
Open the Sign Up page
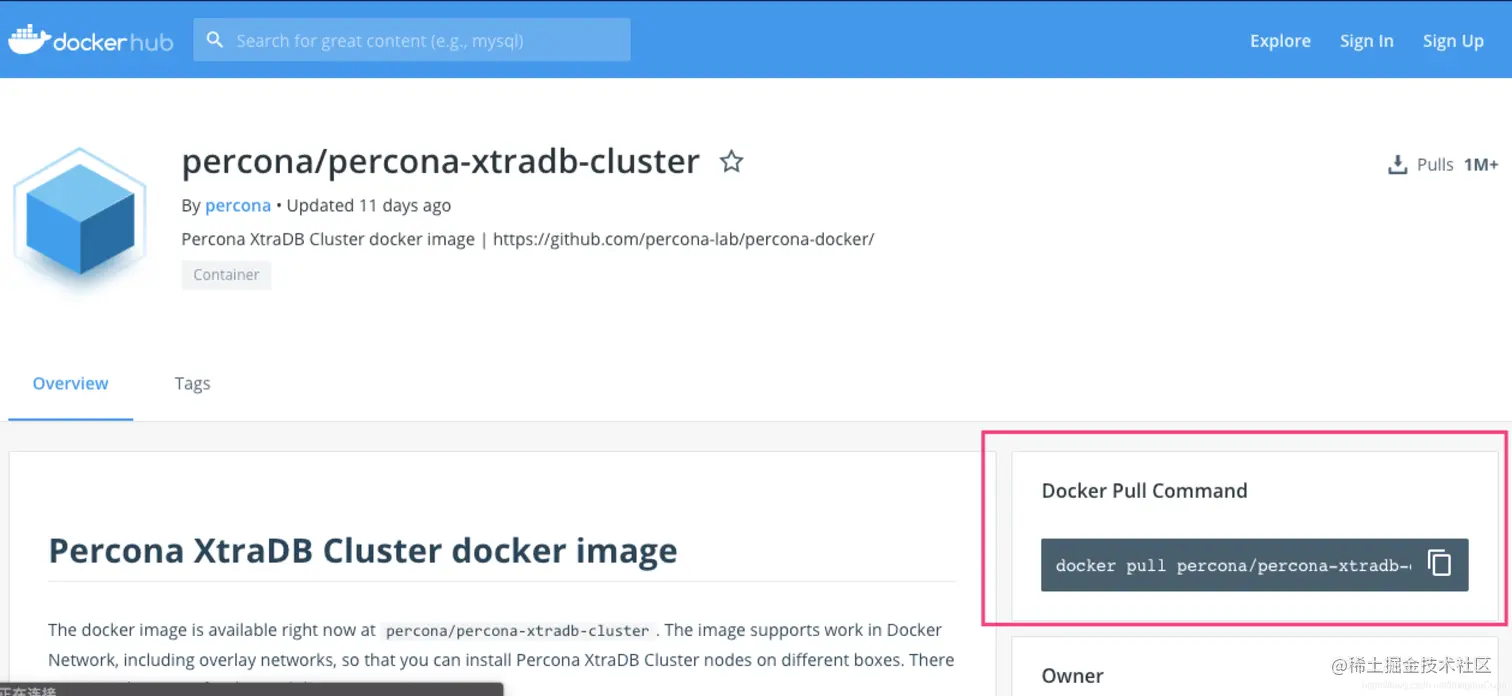click(1453, 41)
